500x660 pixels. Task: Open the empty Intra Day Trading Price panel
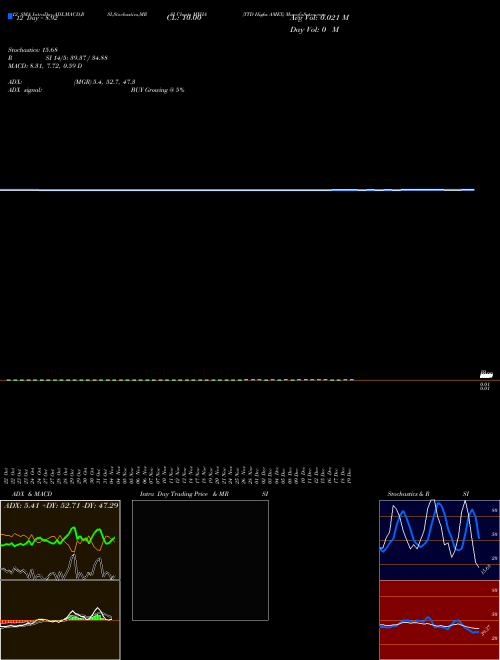(x=200, y=560)
